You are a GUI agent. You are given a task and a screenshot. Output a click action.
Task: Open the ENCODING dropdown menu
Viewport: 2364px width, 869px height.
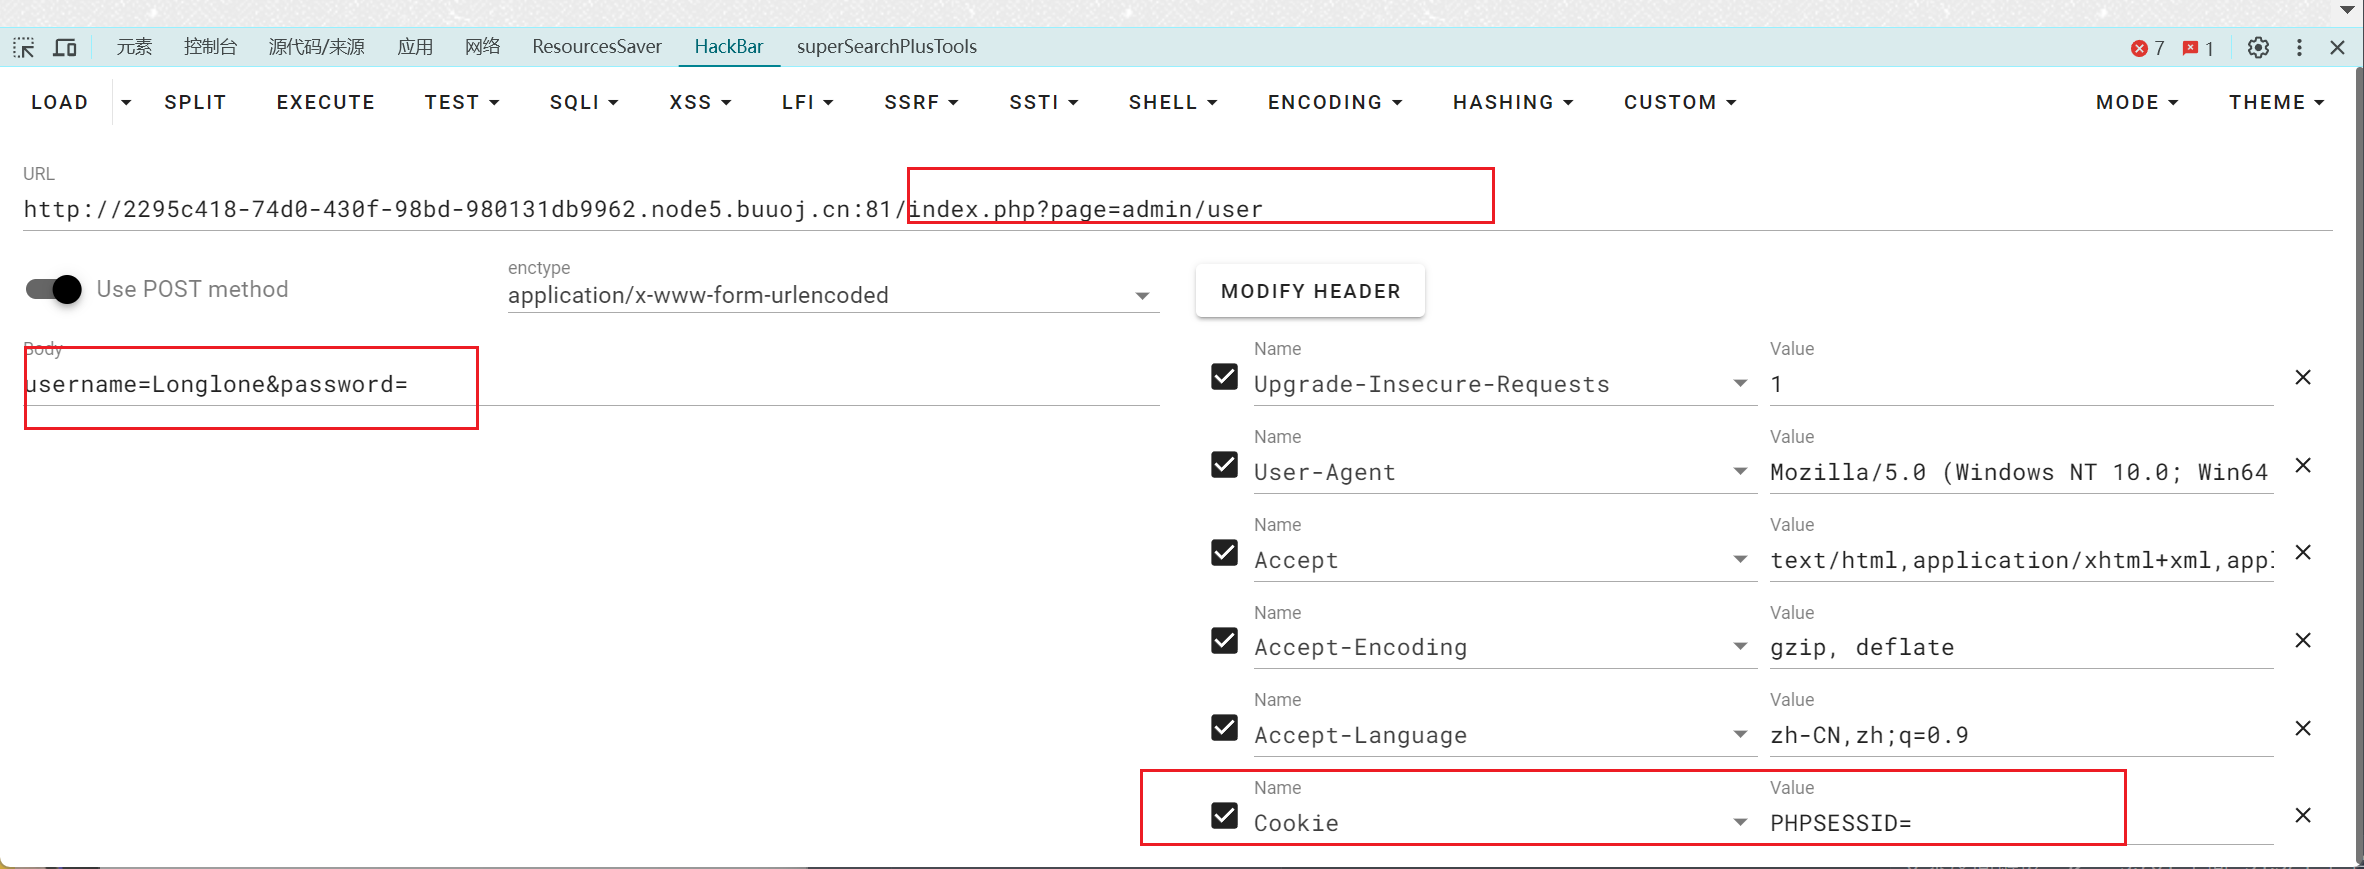pos(1335,102)
